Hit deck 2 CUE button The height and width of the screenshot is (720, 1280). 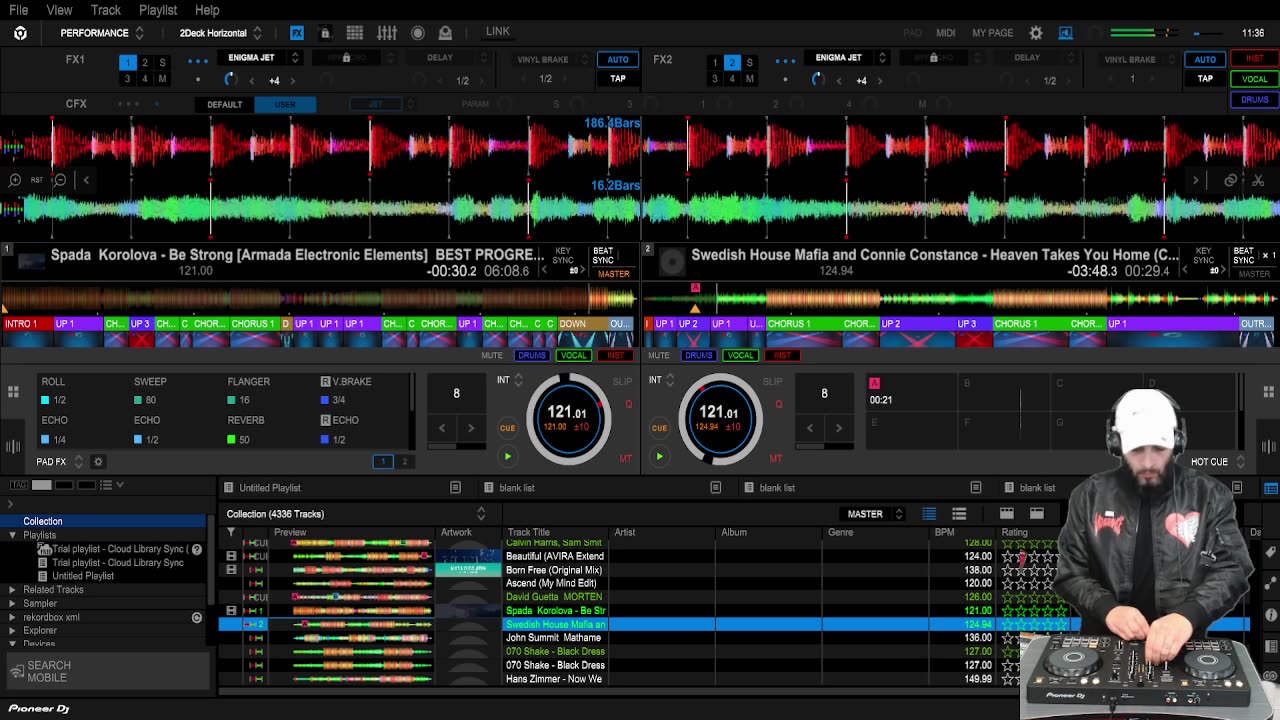[659, 428]
